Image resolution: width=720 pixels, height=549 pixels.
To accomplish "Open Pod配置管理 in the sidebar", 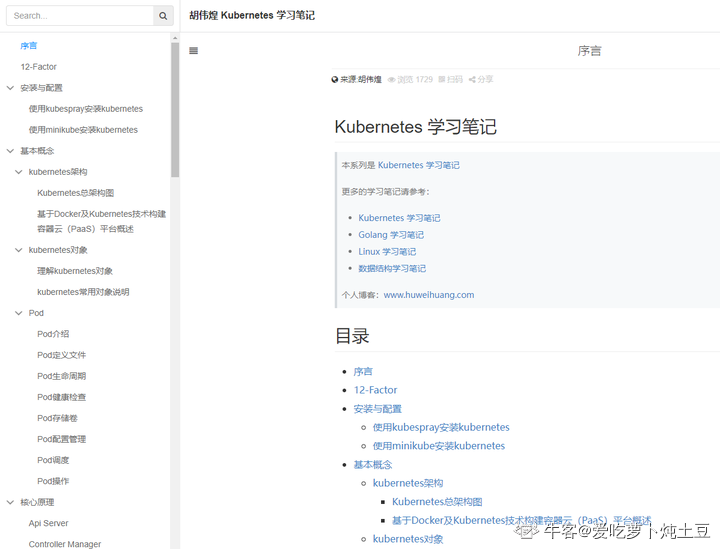I will 62,439.
